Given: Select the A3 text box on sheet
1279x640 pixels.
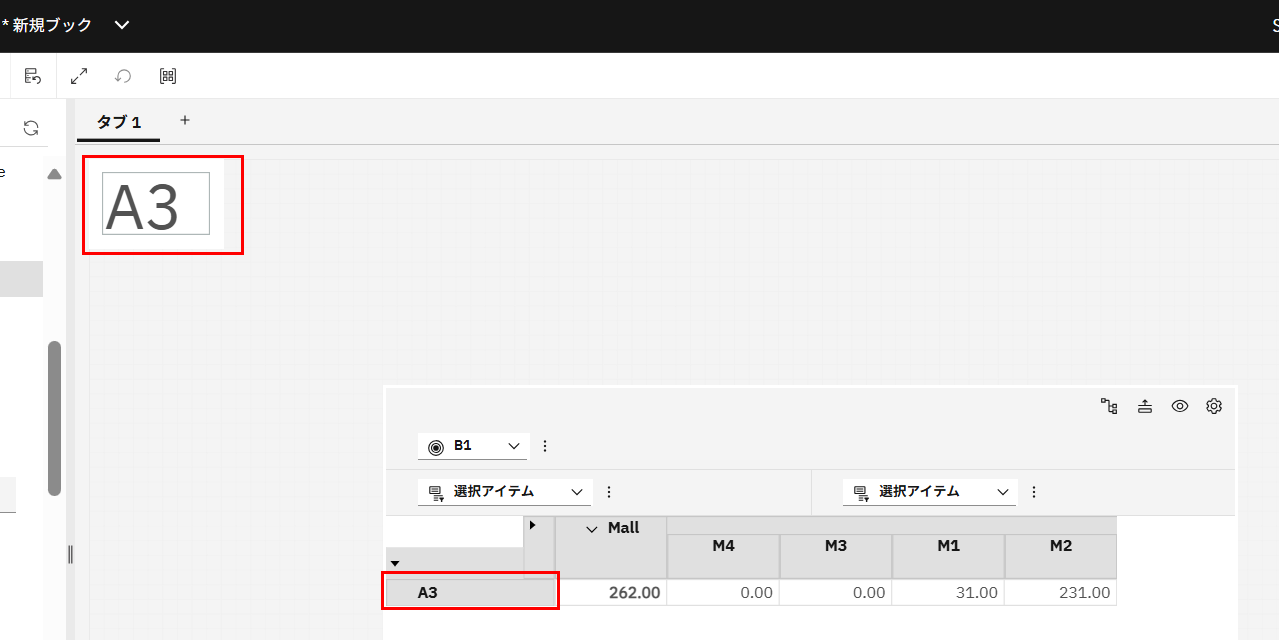Looking at the screenshot, I should (156, 203).
